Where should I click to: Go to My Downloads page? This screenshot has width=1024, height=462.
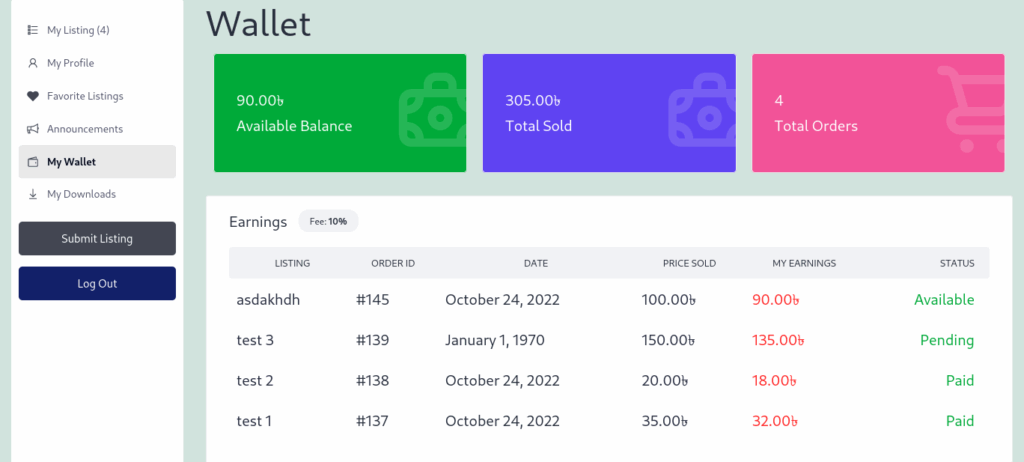coord(81,194)
